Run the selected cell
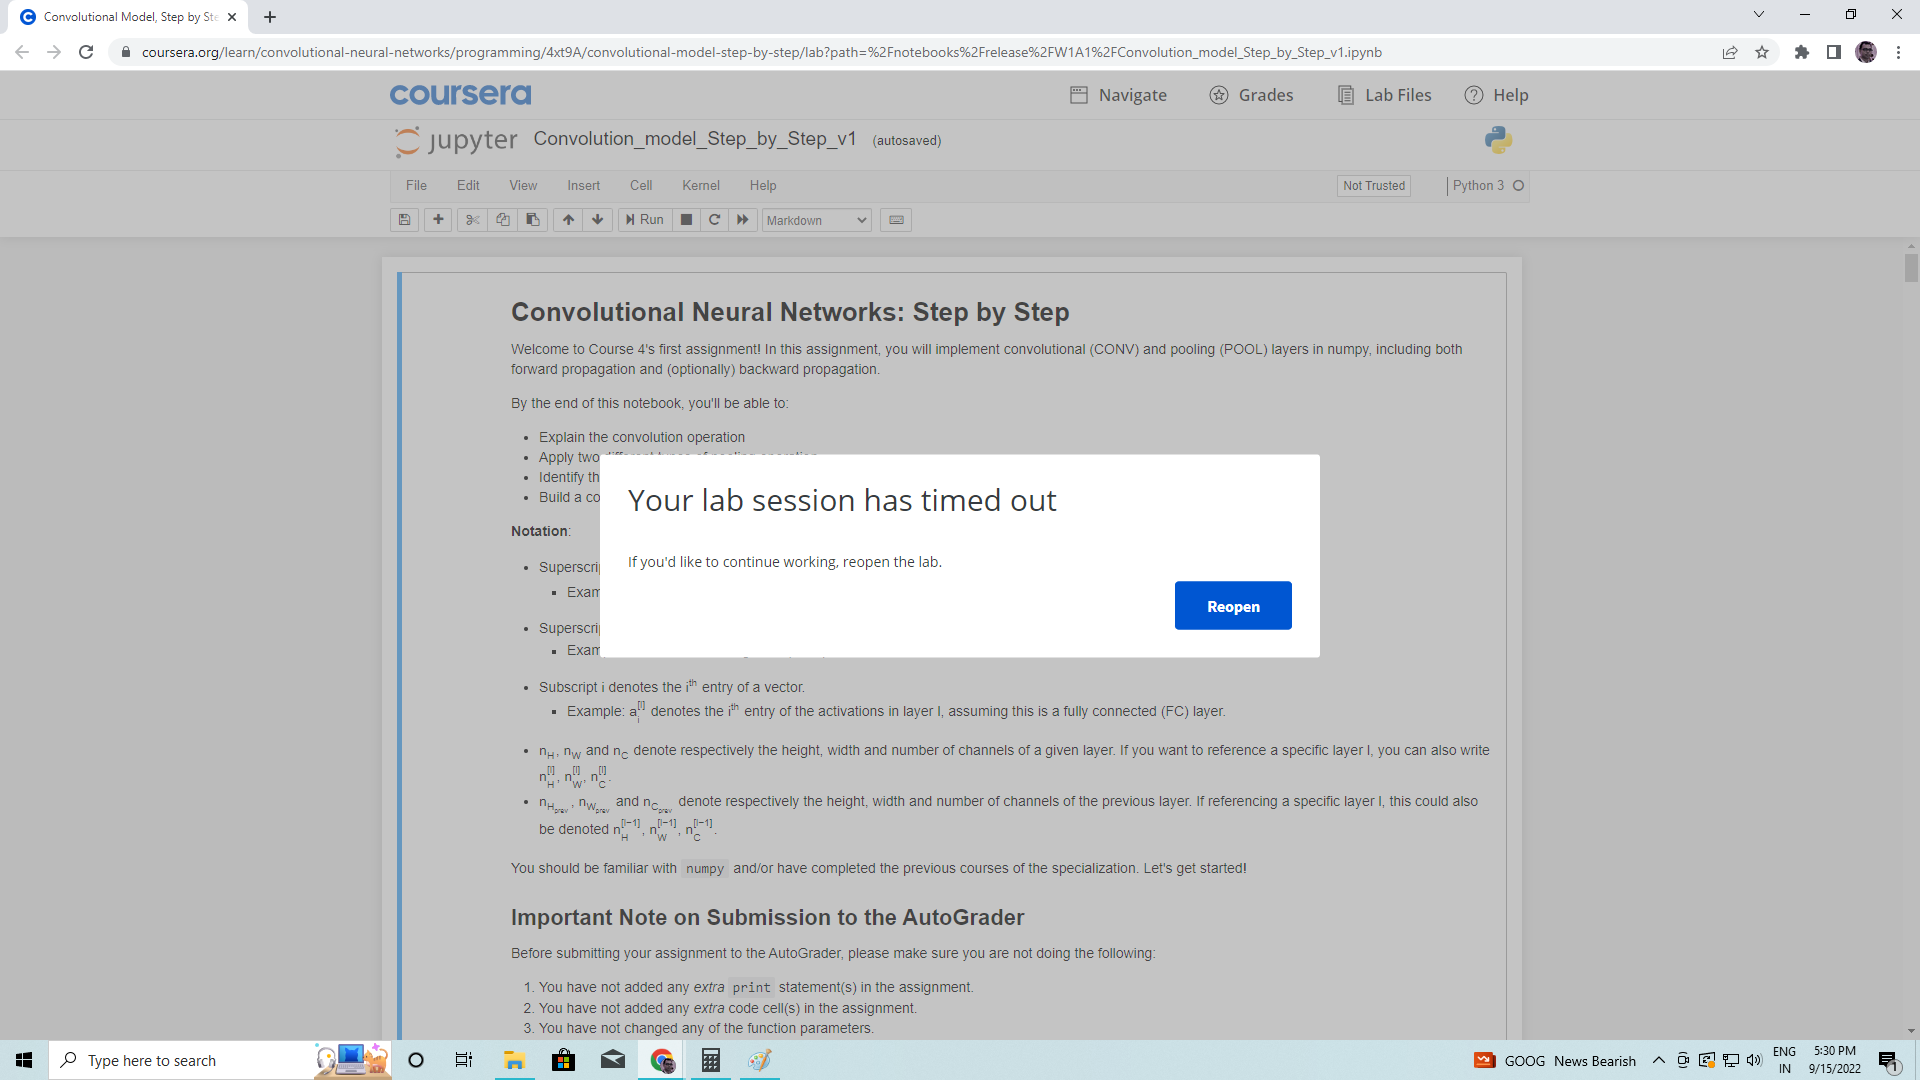 pos(645,220)
